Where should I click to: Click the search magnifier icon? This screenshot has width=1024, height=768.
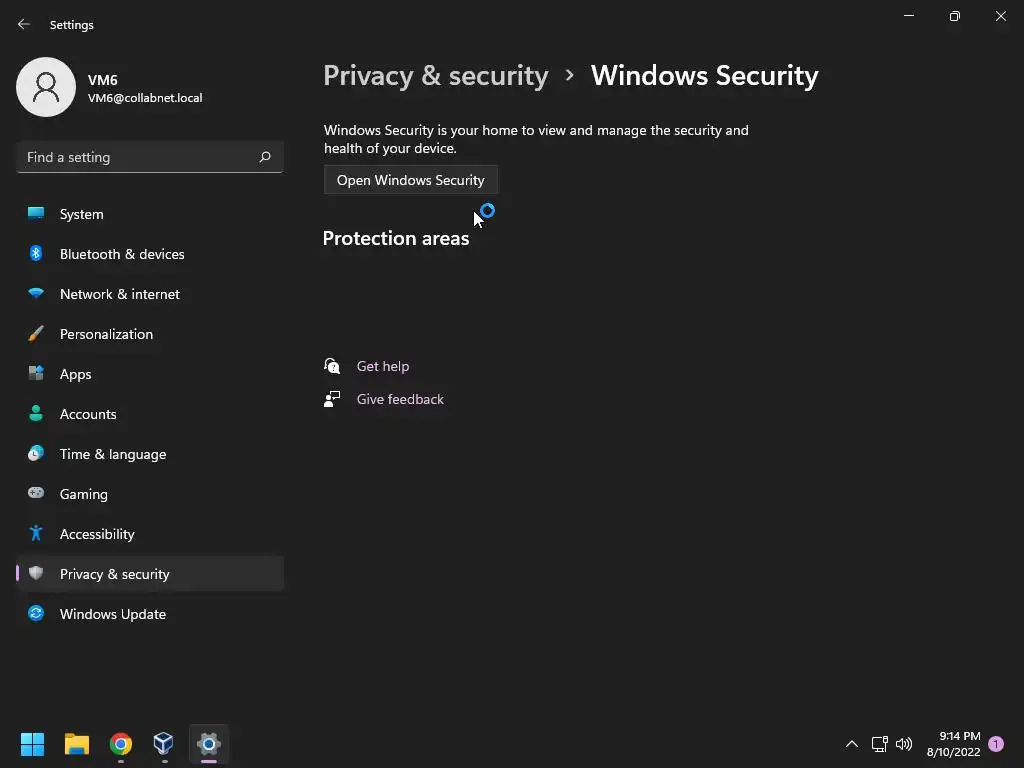[x=265, y=157]
